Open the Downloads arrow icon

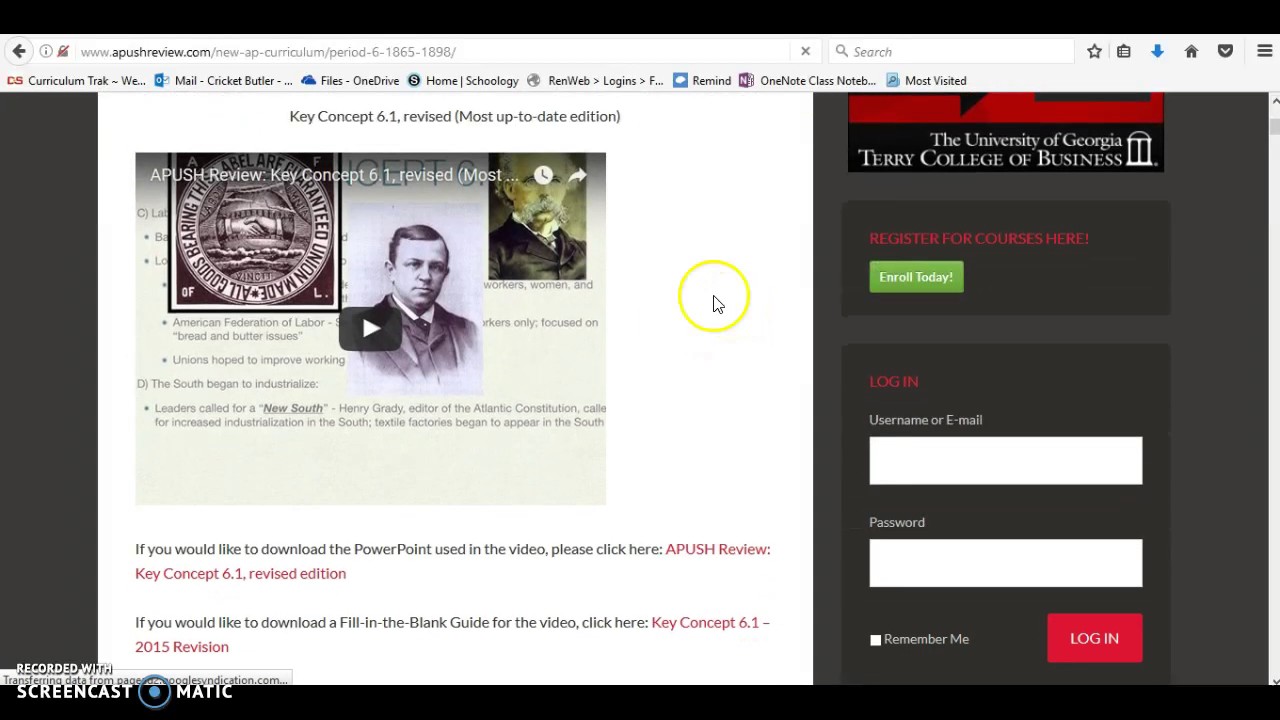(1157, 51)
